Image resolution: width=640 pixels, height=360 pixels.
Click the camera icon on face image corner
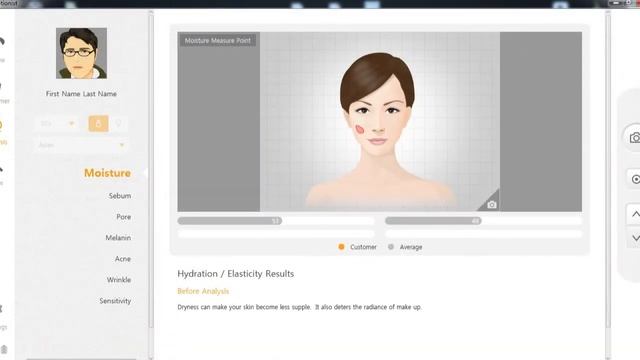(492, 204)
